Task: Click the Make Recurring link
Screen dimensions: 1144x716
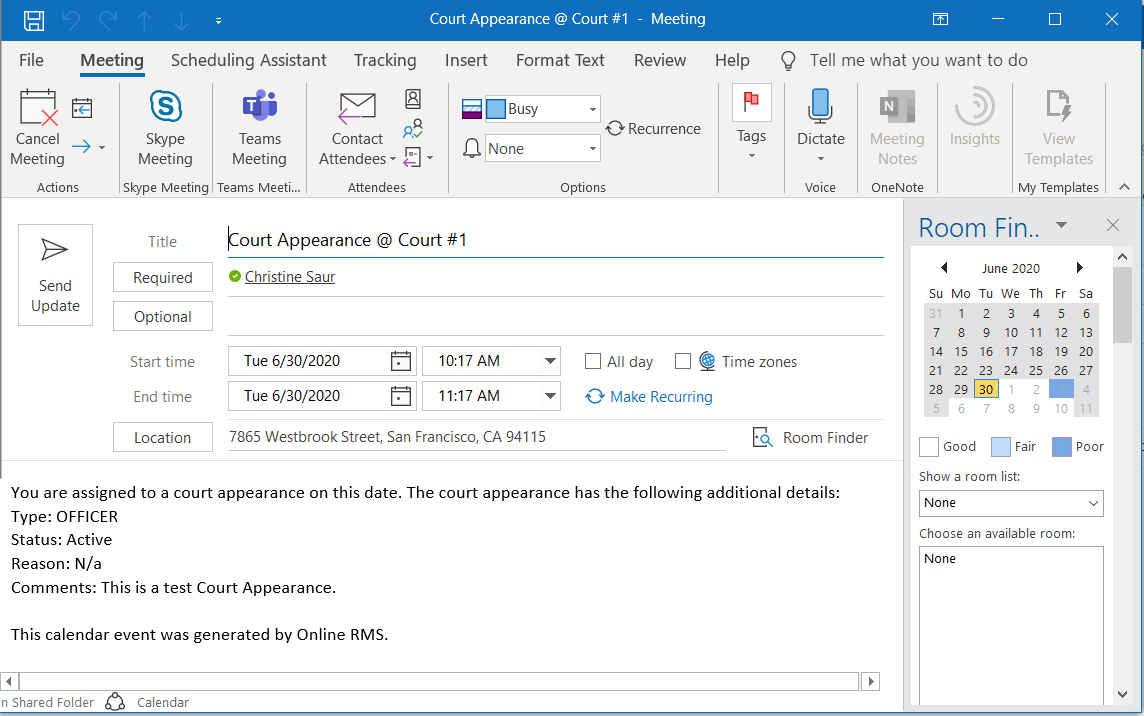Action: 660,397
